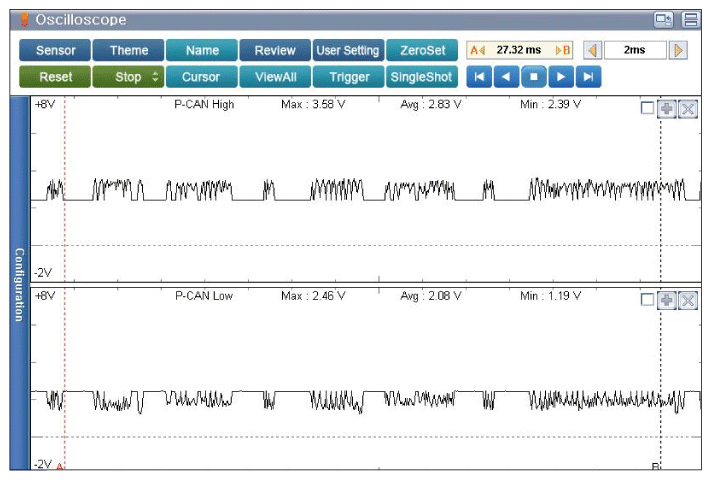This screenshot has width=711, height=480.
Task: Tick the P-CAN High channel checkbox
Action: click(648, 109)
